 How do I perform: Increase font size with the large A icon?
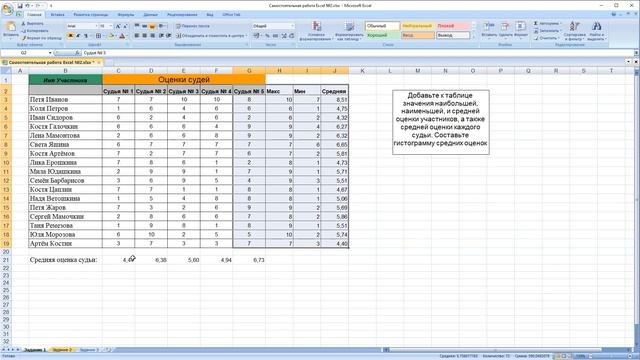coord(118,26)
